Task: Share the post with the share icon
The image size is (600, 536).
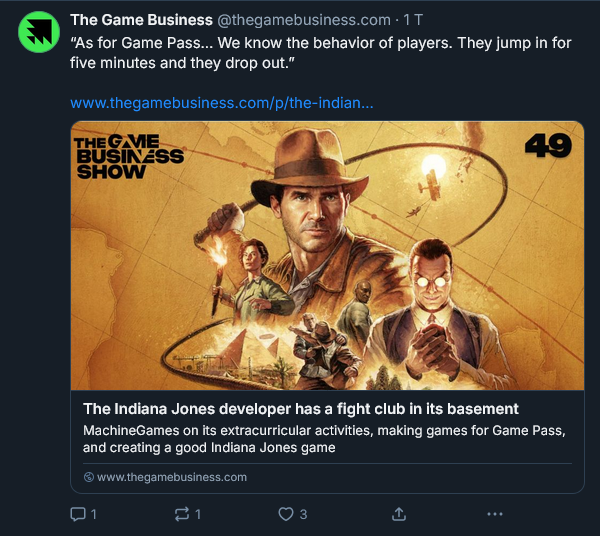Action: pos(398,514)
